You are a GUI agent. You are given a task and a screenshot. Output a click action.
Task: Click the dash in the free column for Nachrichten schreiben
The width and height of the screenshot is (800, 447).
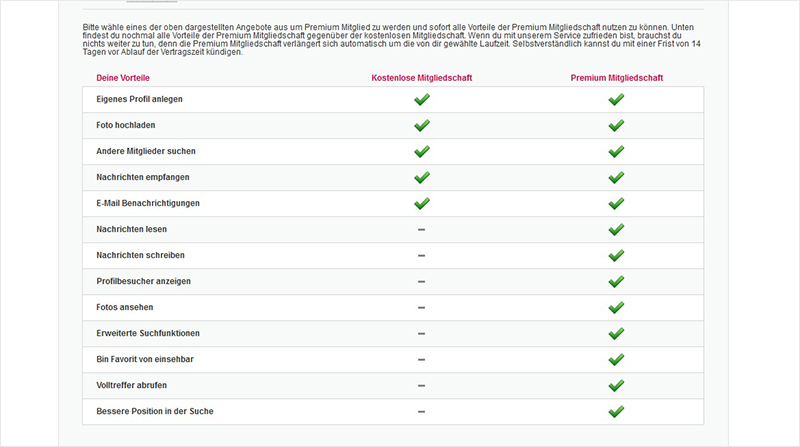click(x=421, y=255)
